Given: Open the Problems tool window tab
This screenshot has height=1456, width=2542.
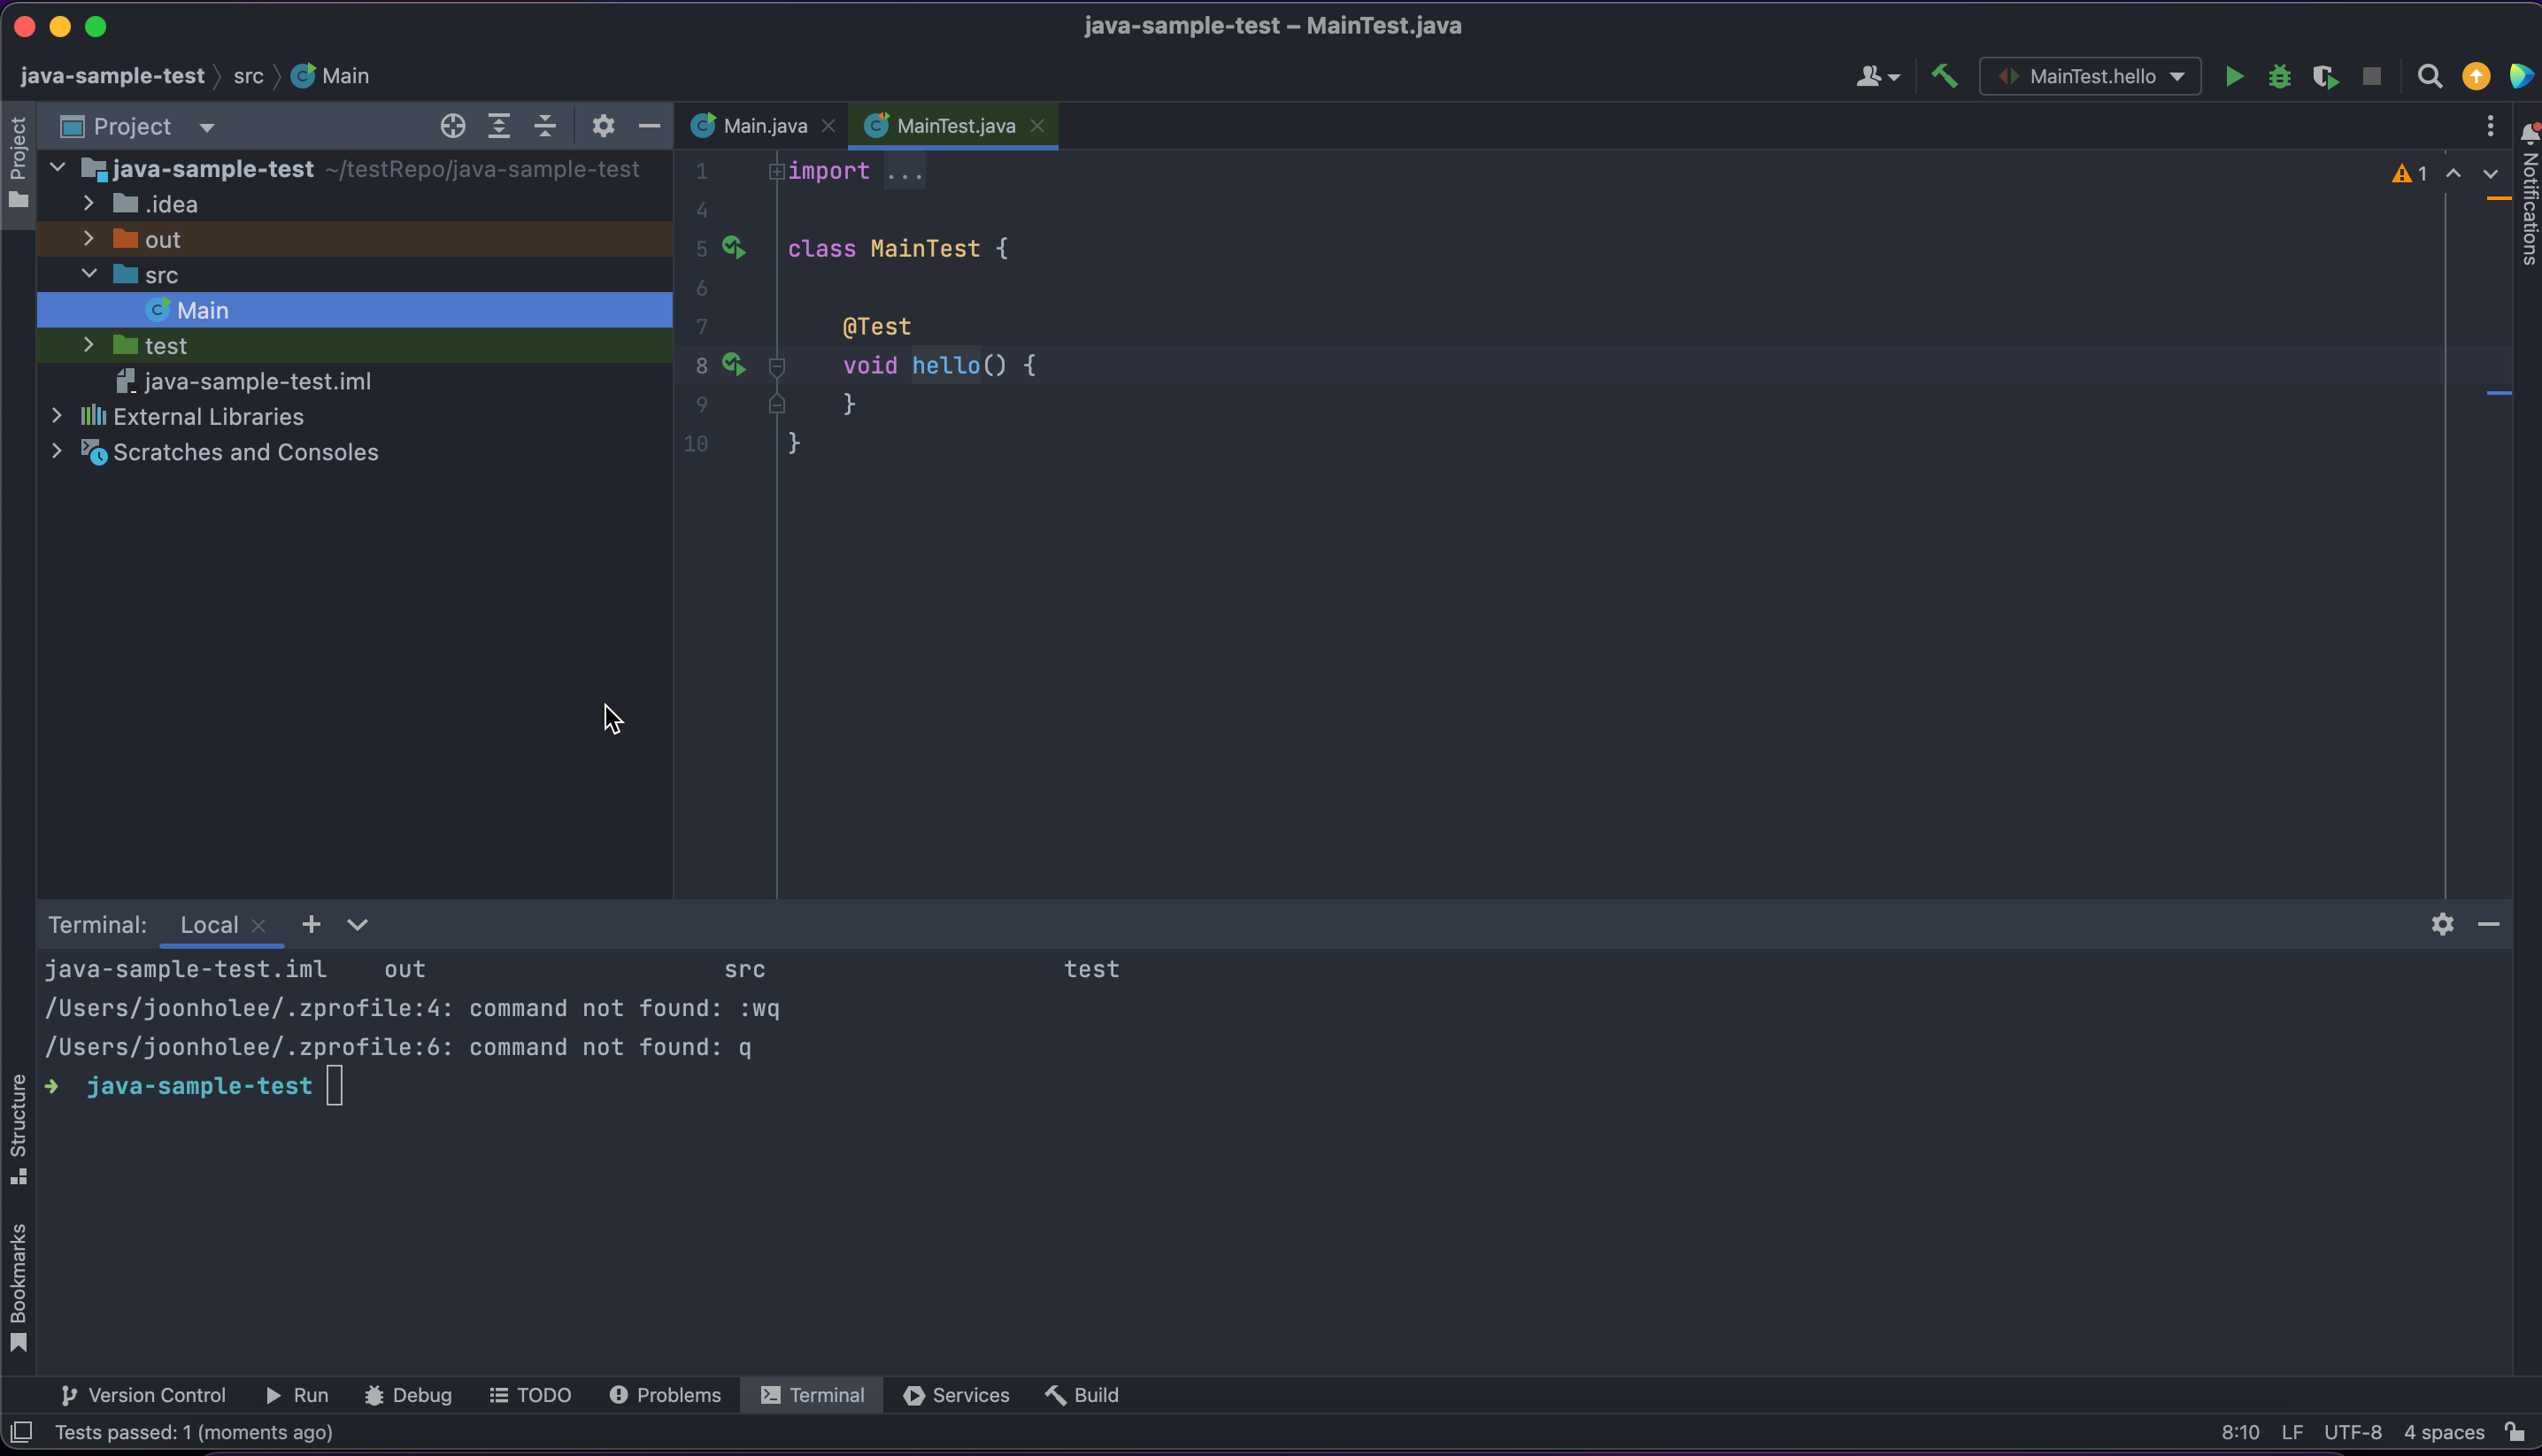Looking at the screenshot, I should (665, 1395).
